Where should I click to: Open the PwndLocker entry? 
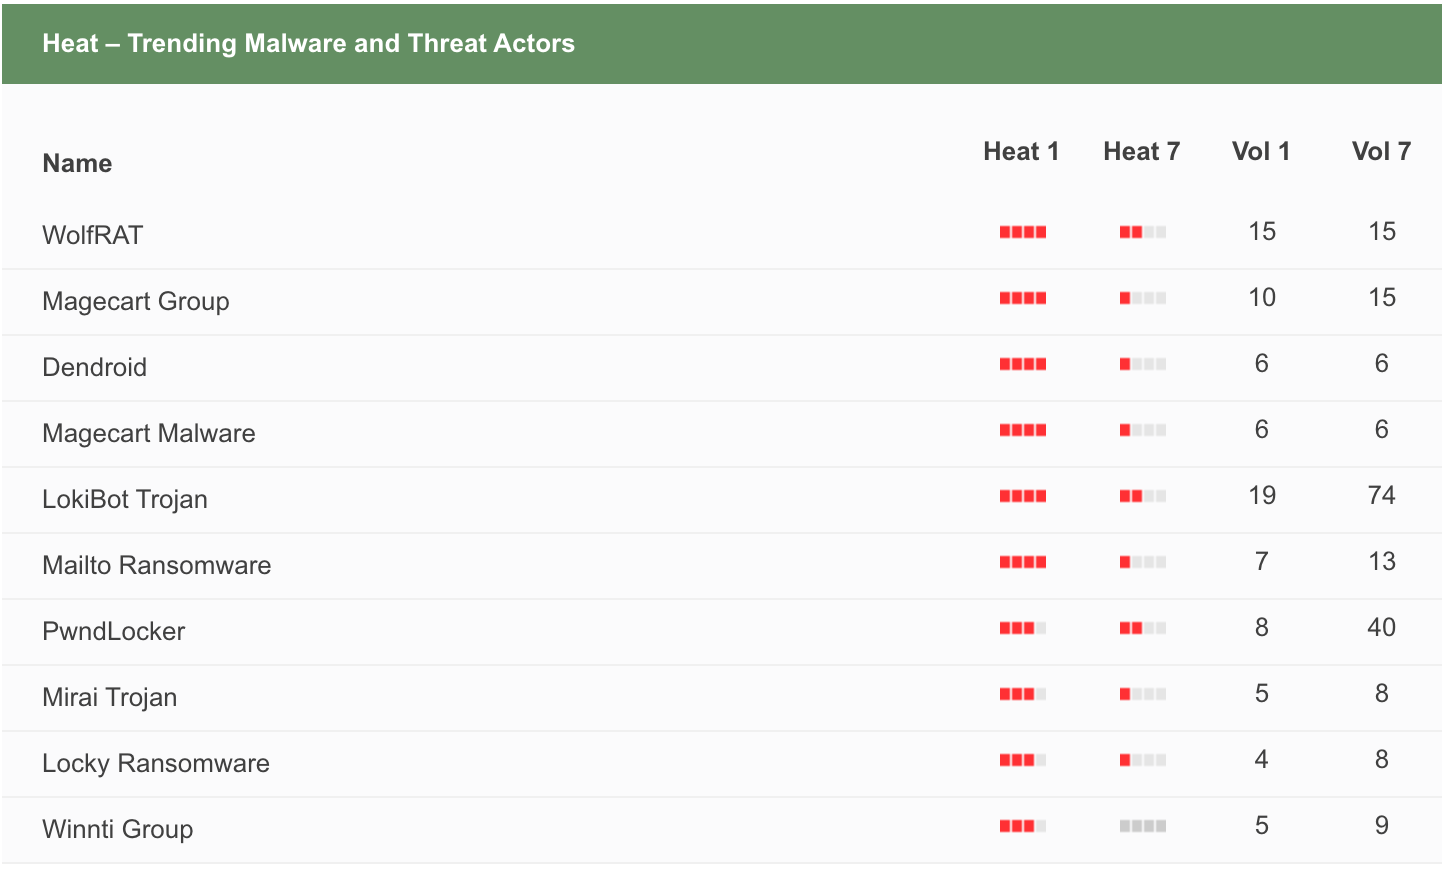[x=114, y=631]
